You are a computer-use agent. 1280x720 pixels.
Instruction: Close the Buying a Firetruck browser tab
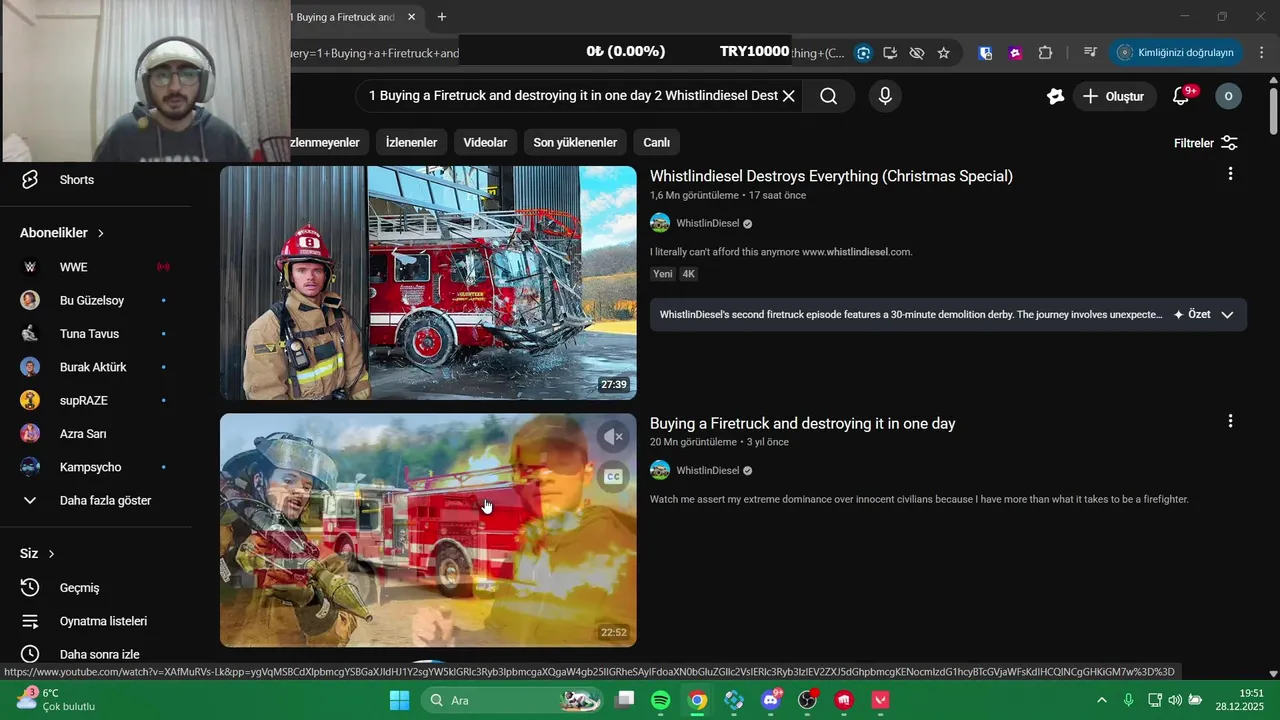(411, 17)
